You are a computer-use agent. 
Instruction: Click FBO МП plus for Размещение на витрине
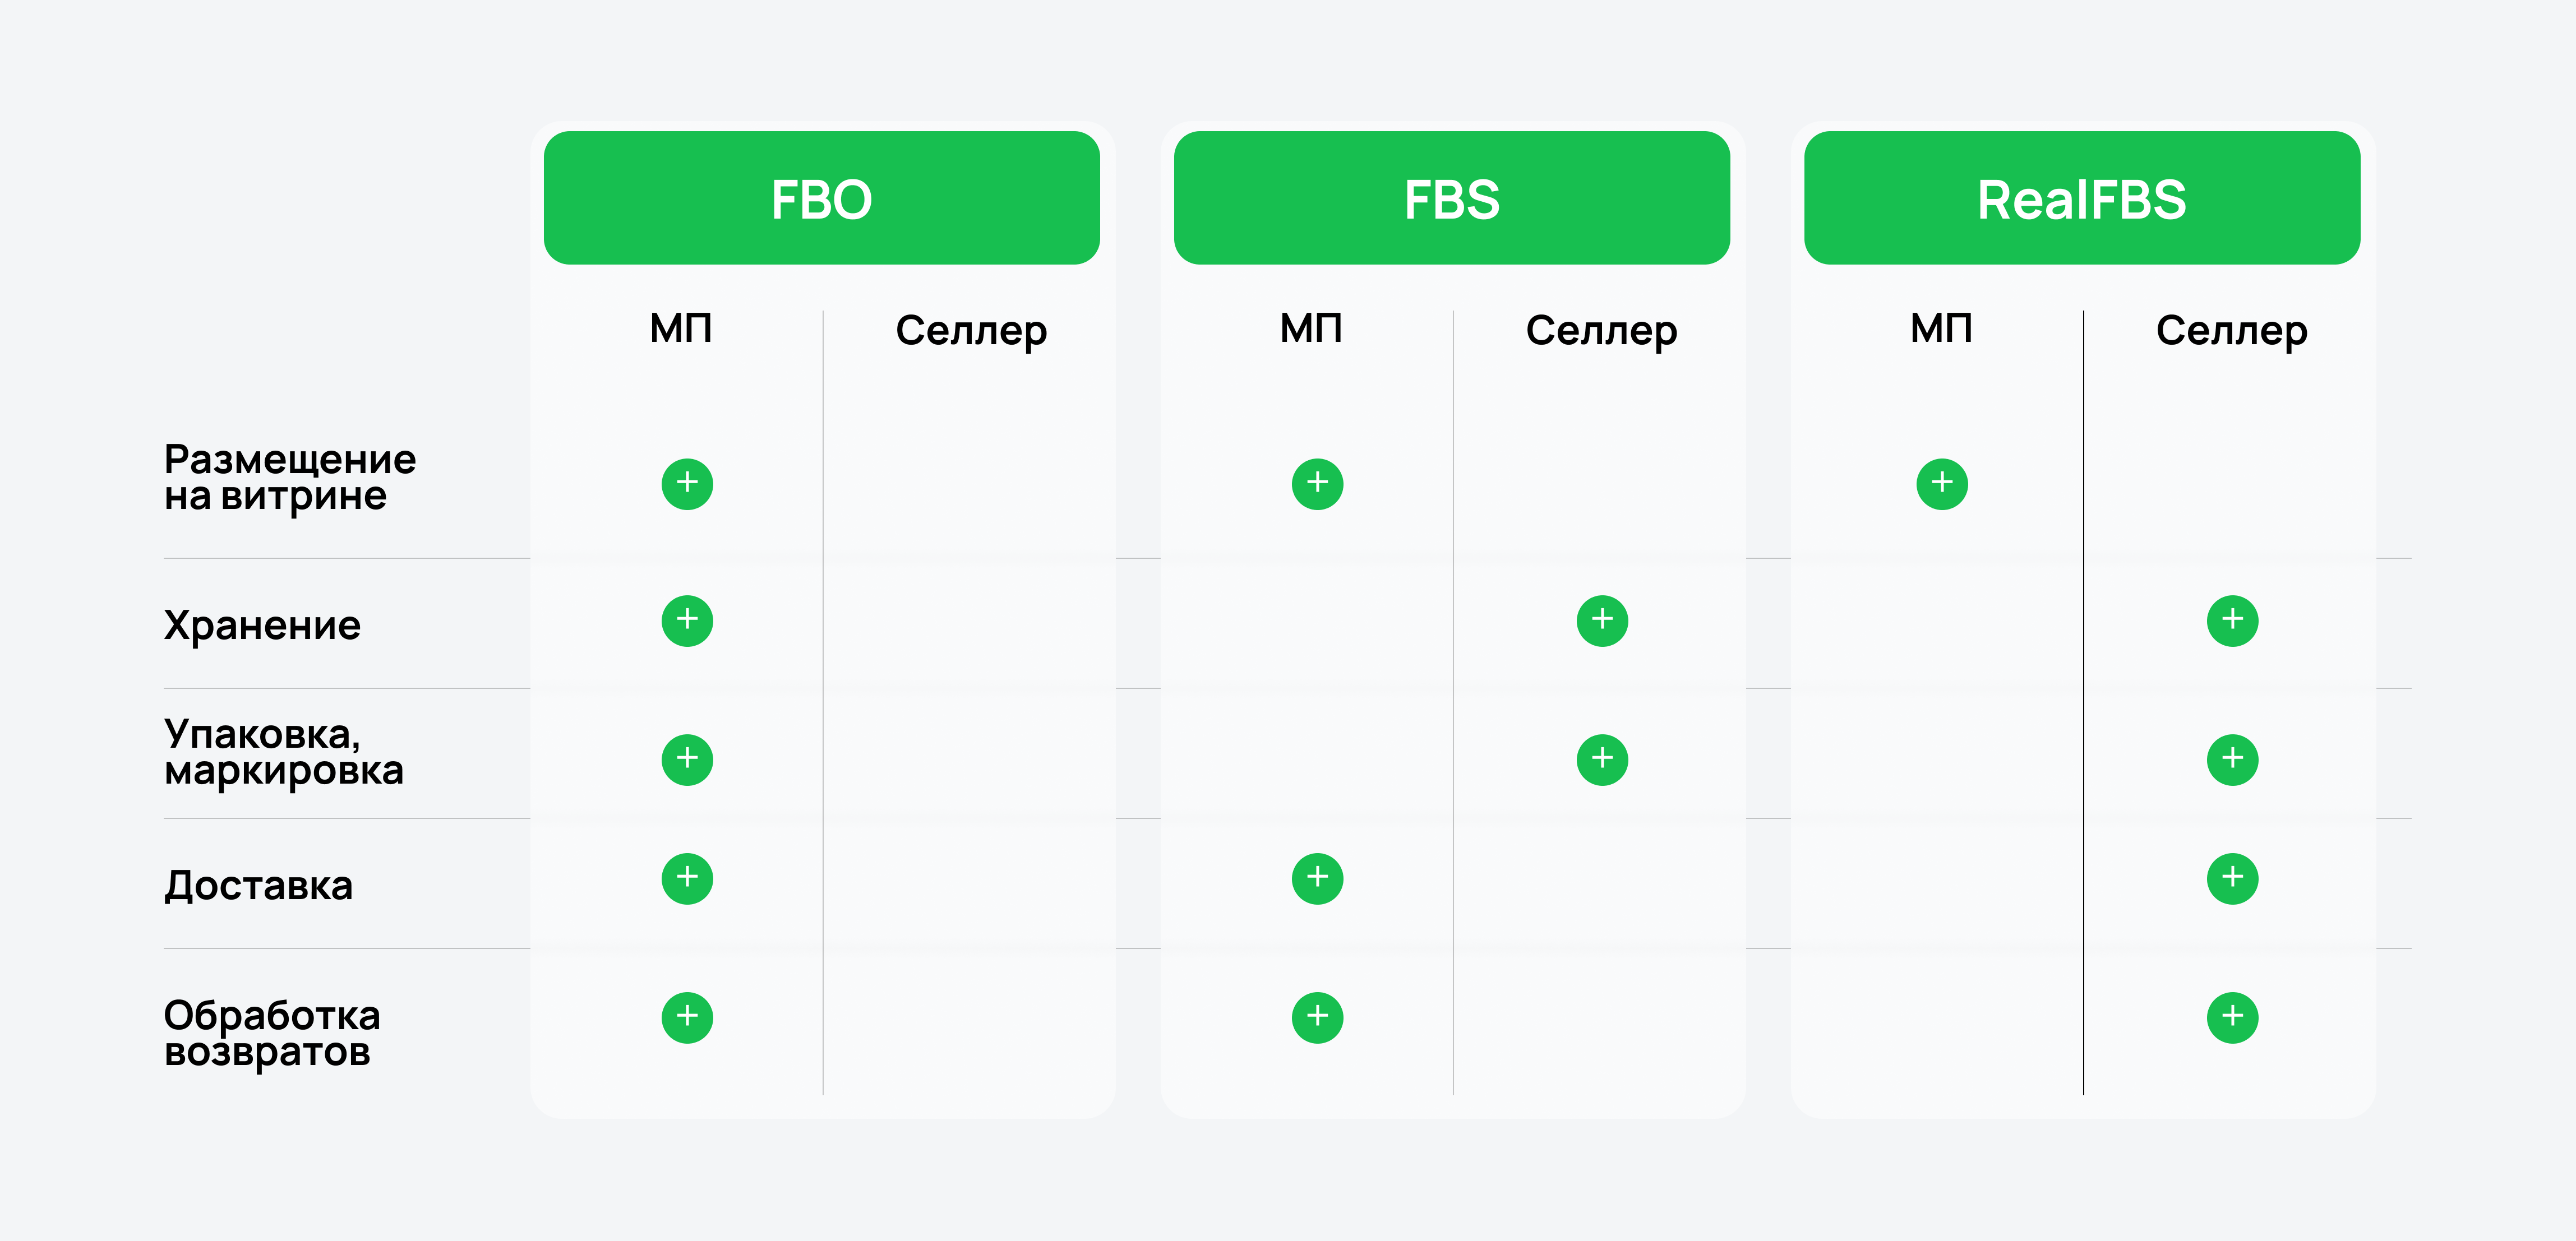pyautogui.click(x=687, y=484)
